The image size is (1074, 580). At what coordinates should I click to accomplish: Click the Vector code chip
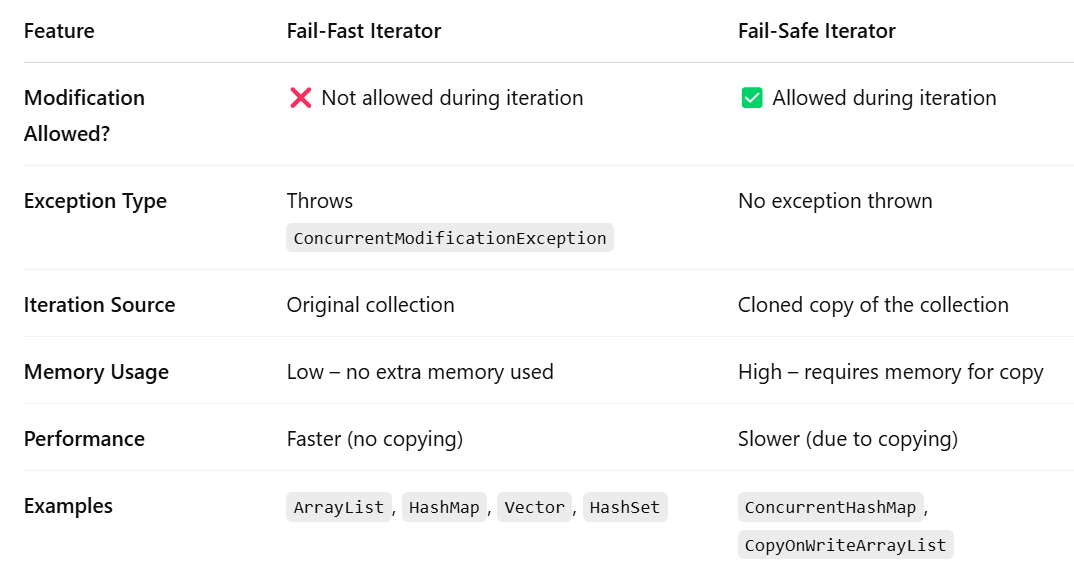tap(535, 507)
